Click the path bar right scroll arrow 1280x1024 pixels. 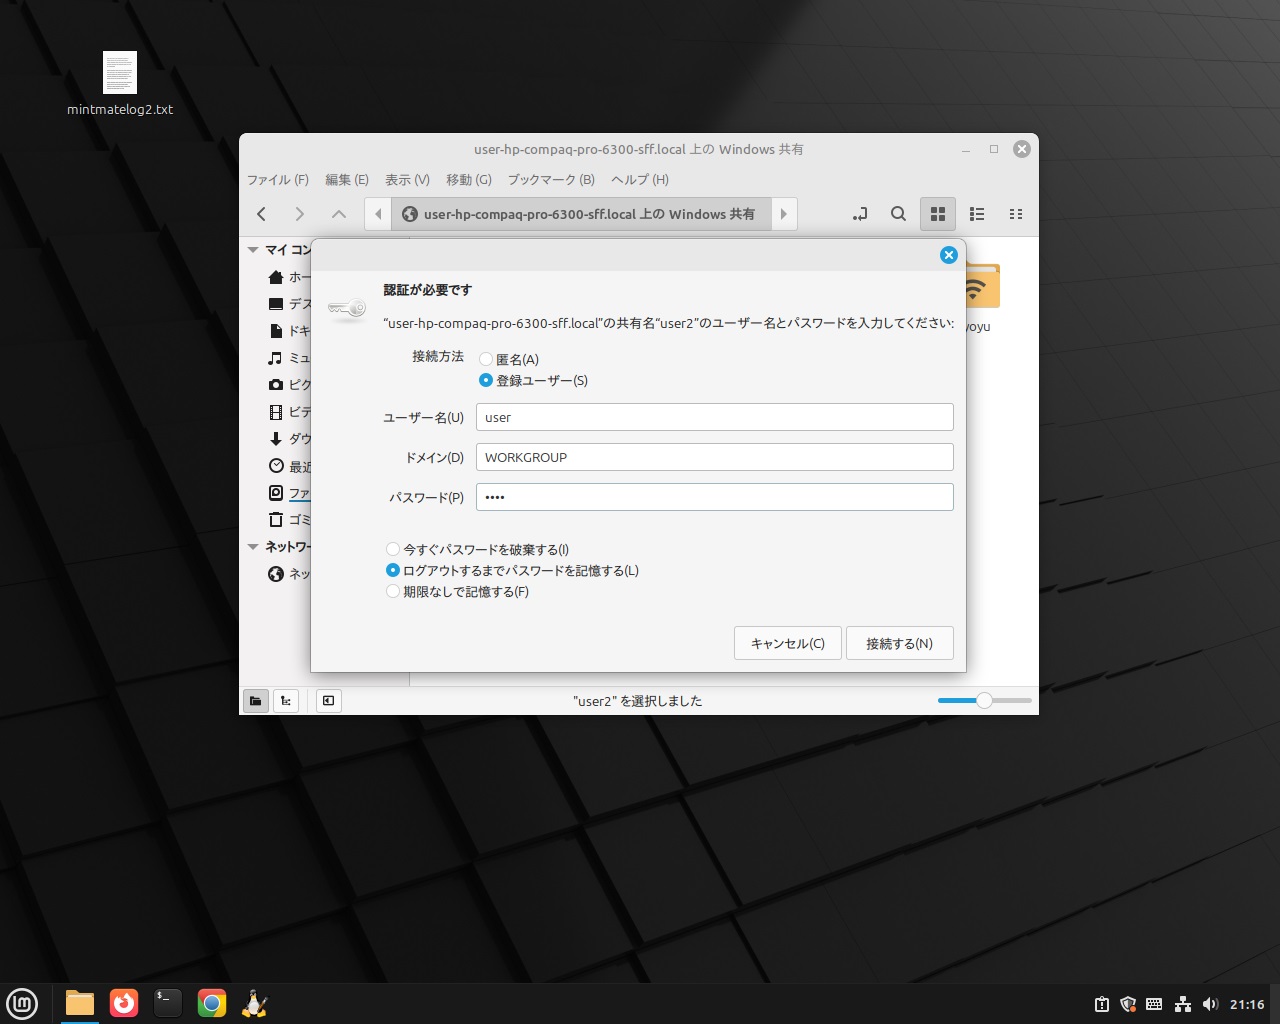[784, 214]
